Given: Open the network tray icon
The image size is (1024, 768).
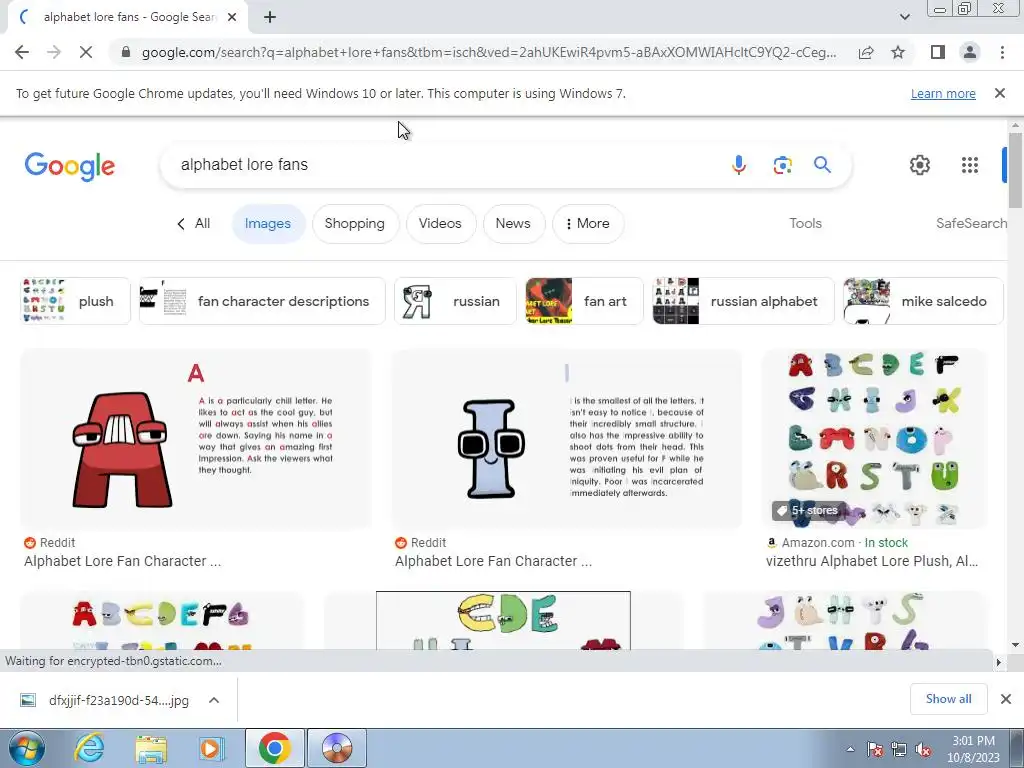Looking at the screenshot, I should 899,749.
